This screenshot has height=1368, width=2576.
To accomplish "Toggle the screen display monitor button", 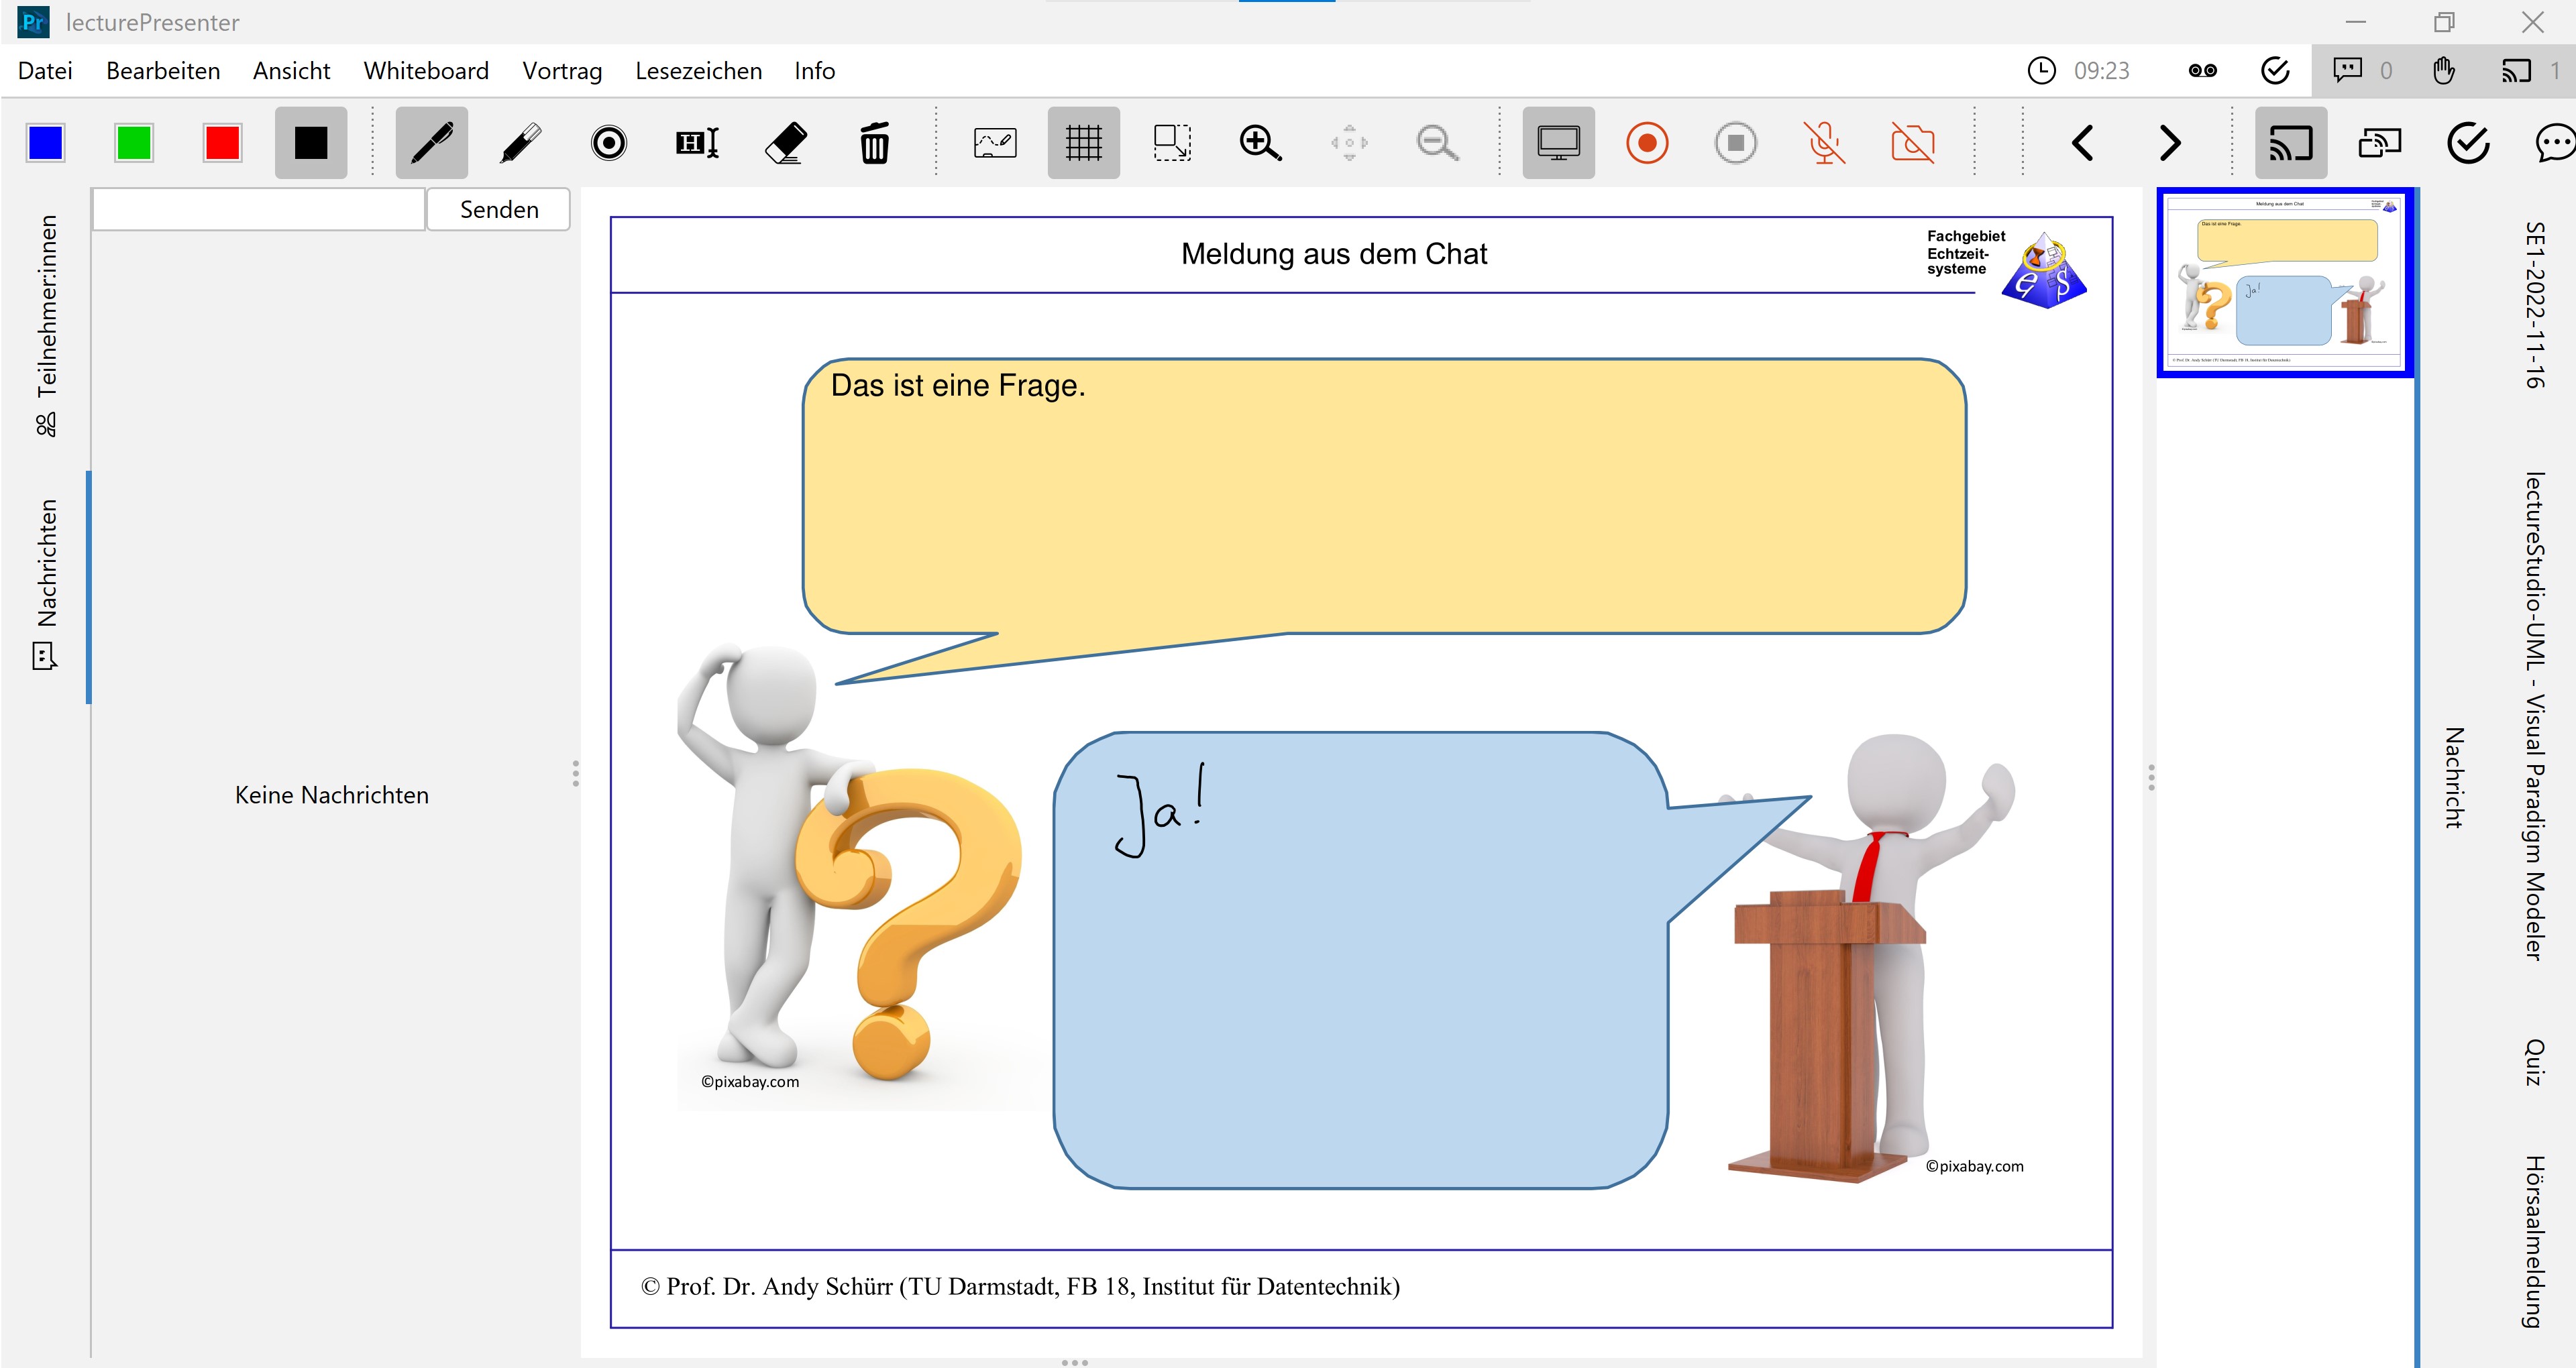I will (1558, 143).
